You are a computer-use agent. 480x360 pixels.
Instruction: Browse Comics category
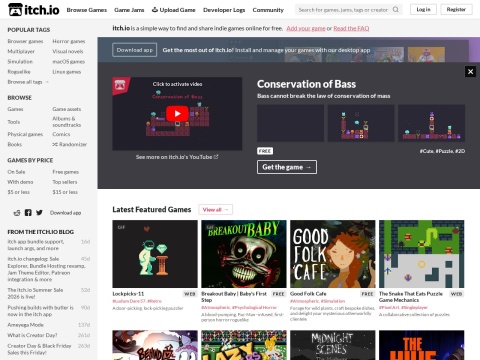[x=61, y=134]
